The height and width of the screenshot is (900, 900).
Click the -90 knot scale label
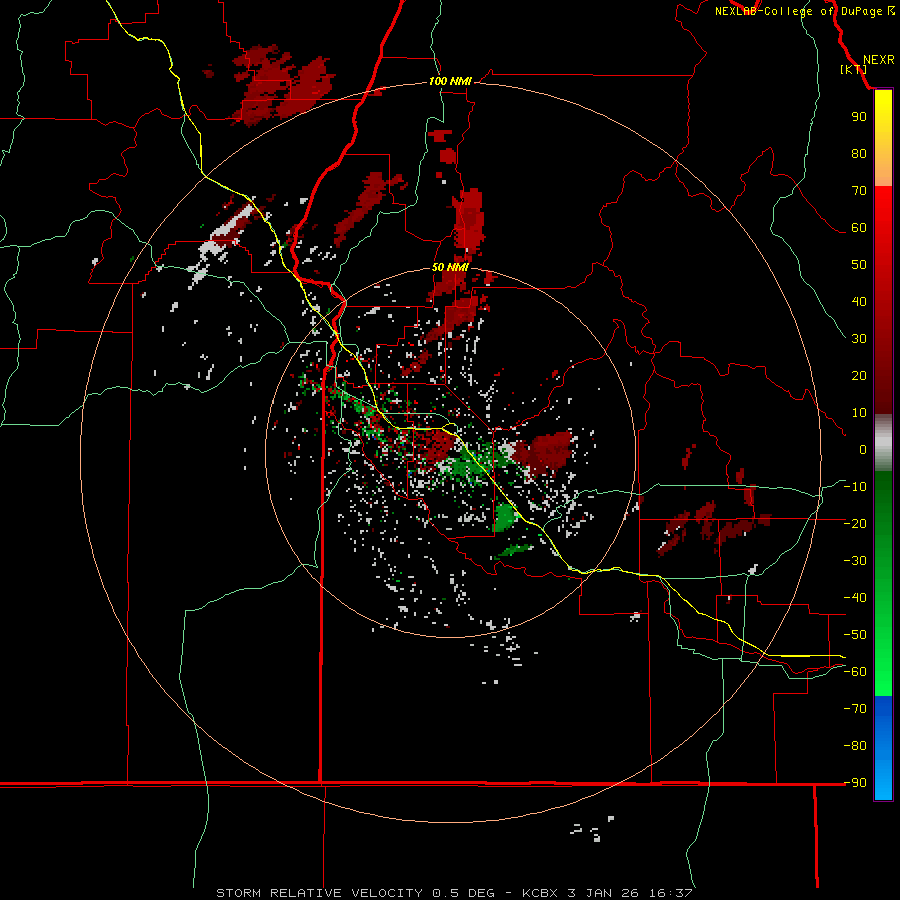pos(855,783)
